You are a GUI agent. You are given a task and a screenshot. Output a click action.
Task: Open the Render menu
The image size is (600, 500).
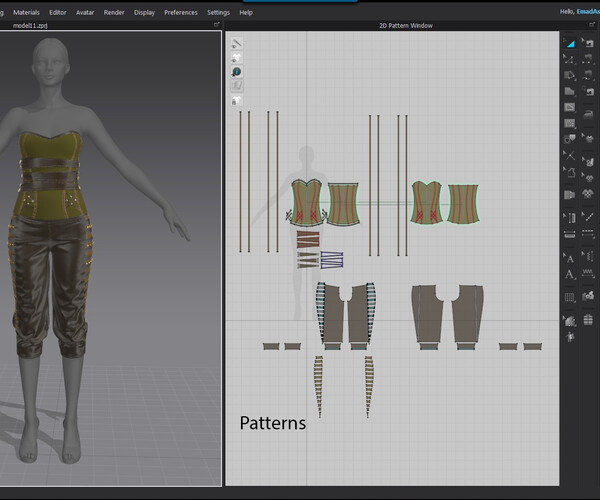point(114,13)
